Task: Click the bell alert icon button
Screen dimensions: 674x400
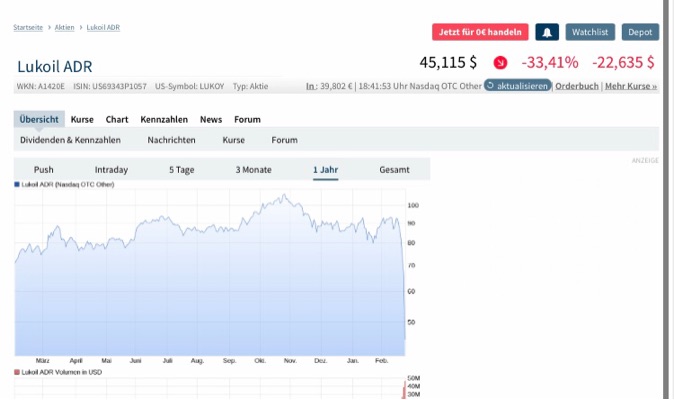Action: [x=547, y=32]
